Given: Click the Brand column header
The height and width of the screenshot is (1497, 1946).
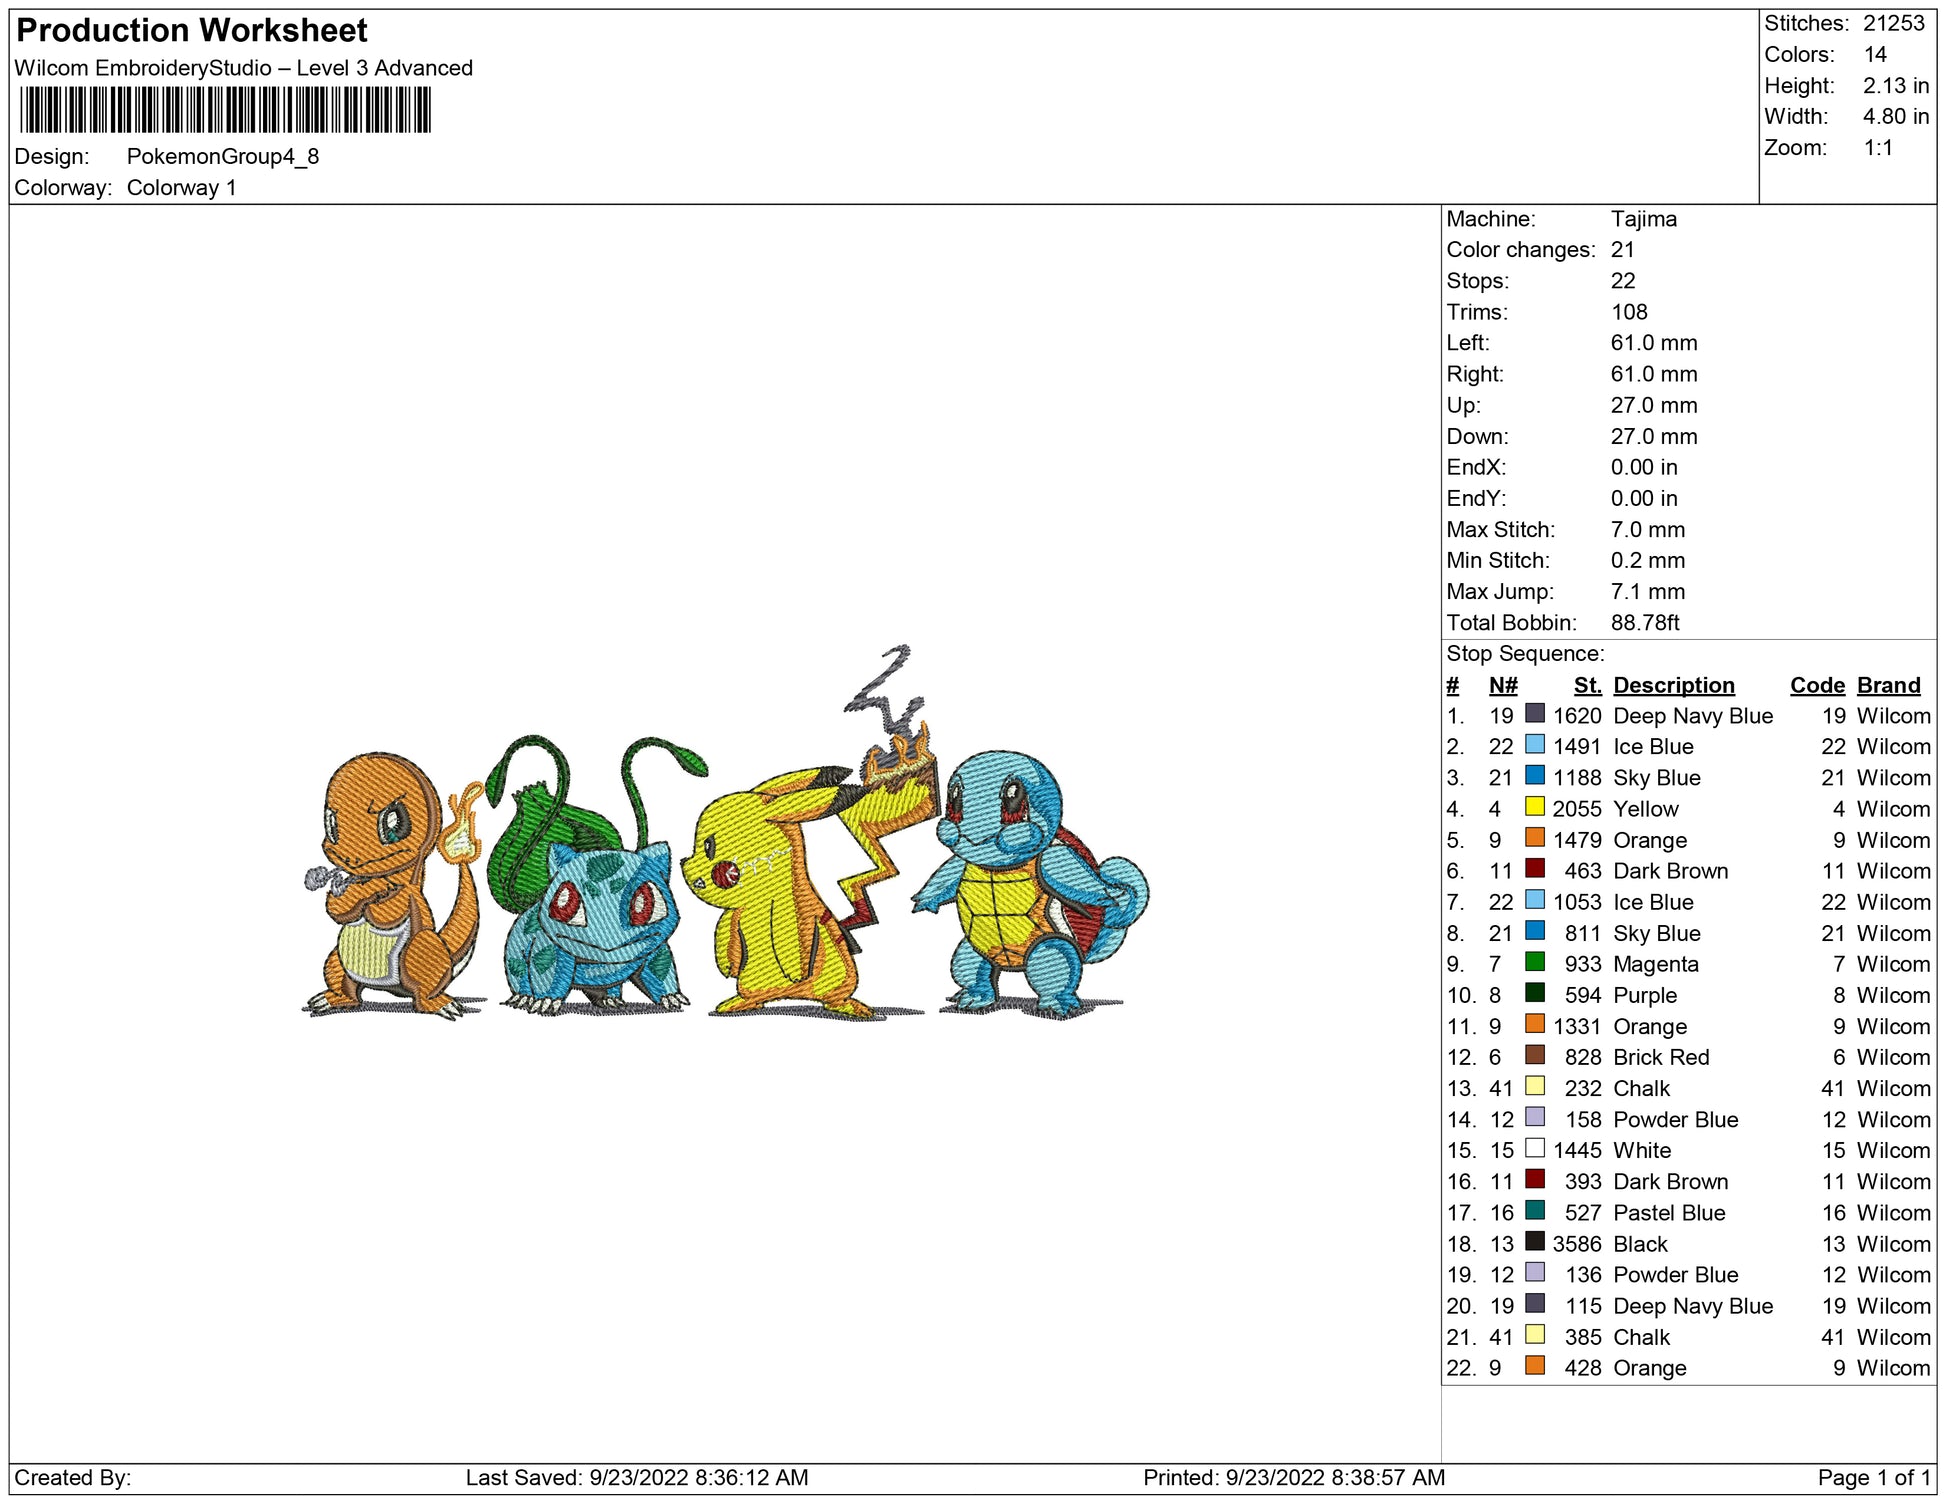Looking at the screenshot, I should point(1888,685).
